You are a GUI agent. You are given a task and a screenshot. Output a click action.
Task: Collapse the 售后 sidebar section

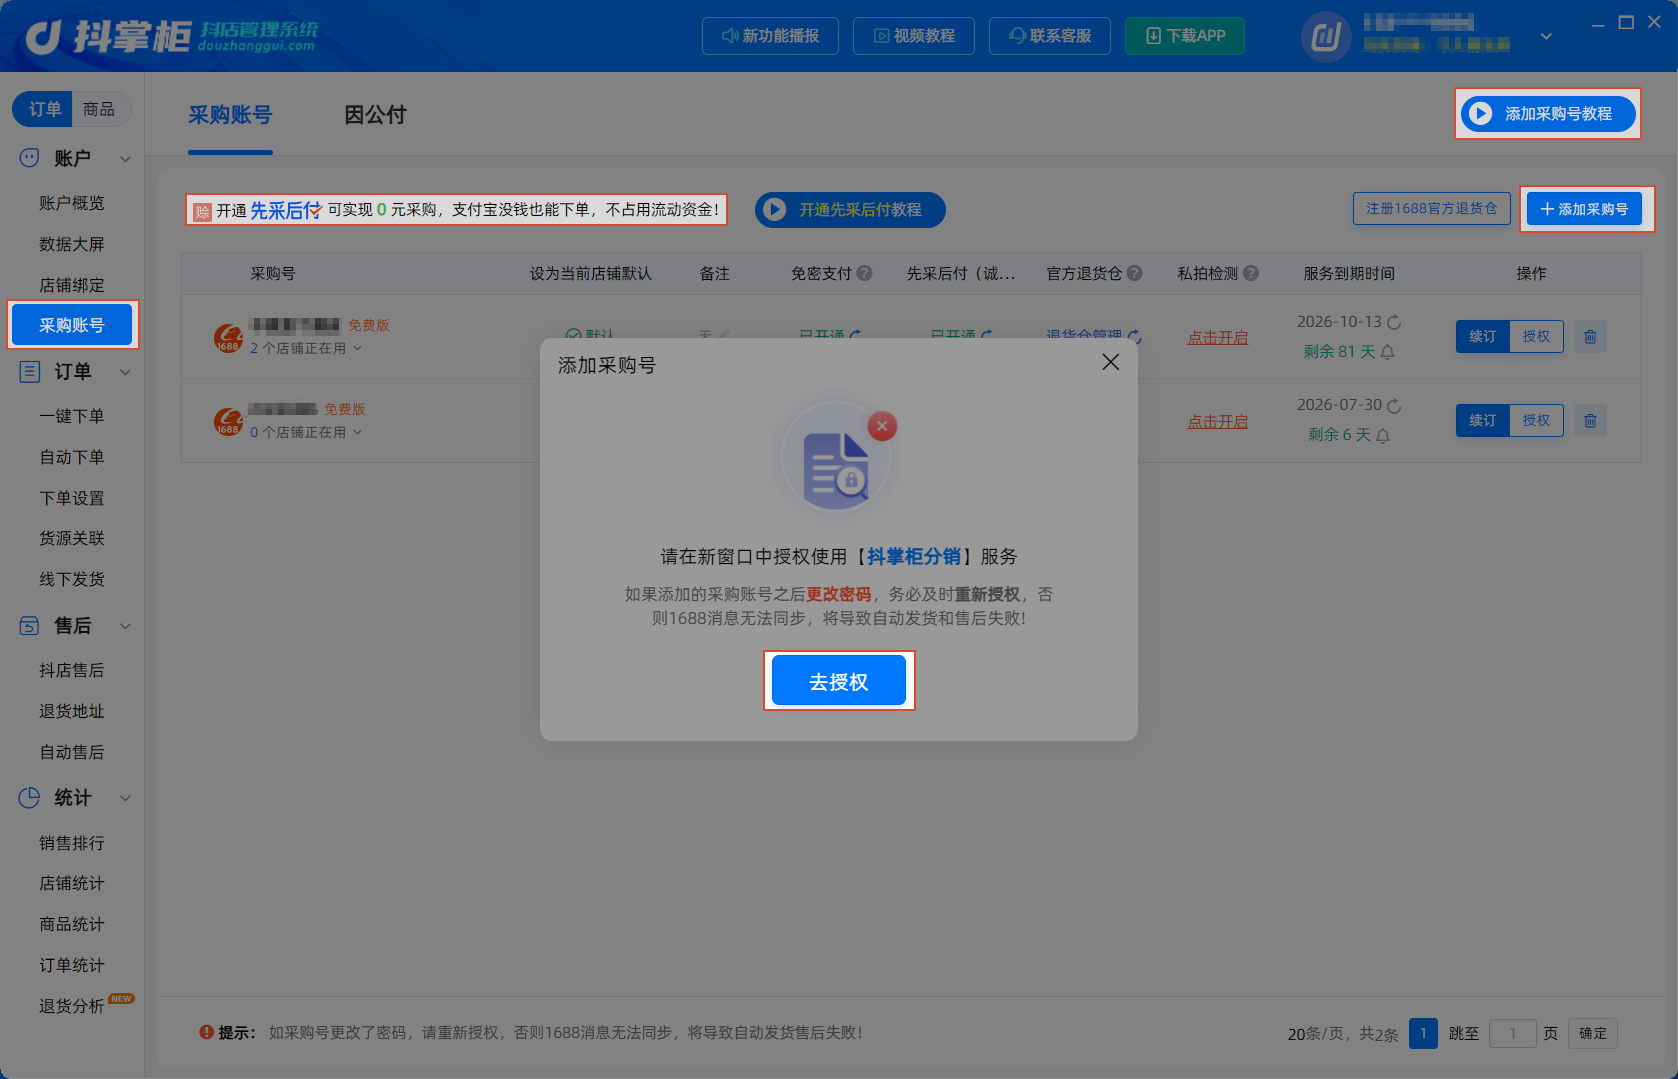[125, 626]
